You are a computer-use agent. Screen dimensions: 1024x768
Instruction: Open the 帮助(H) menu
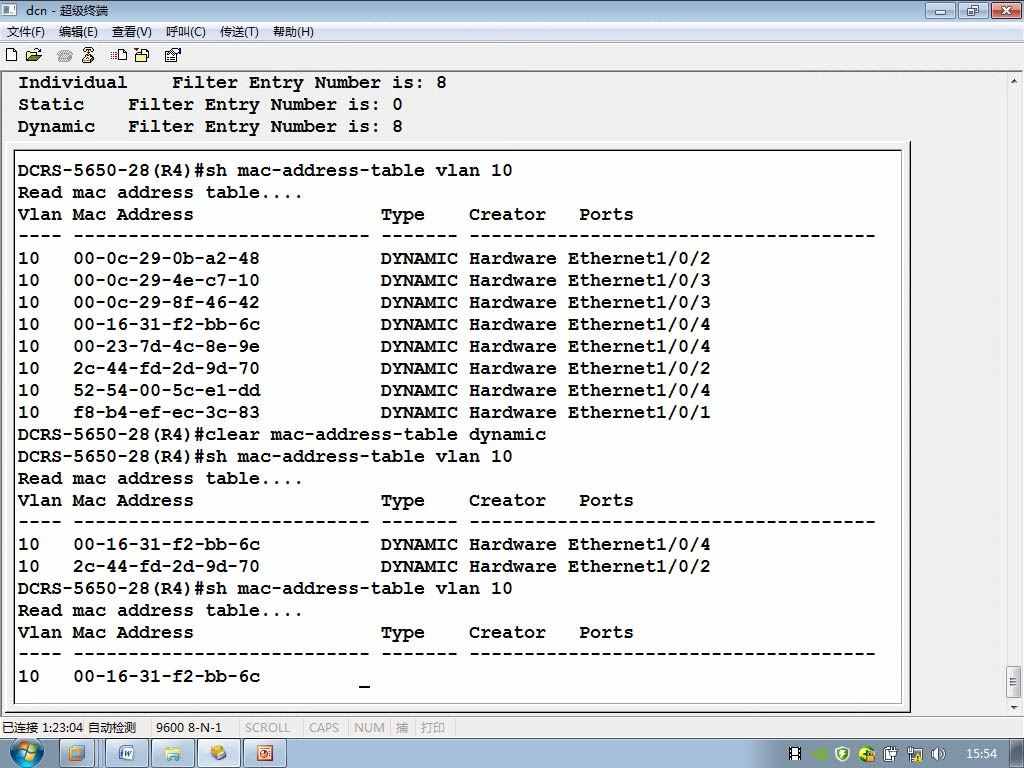[x=293, y=32]
